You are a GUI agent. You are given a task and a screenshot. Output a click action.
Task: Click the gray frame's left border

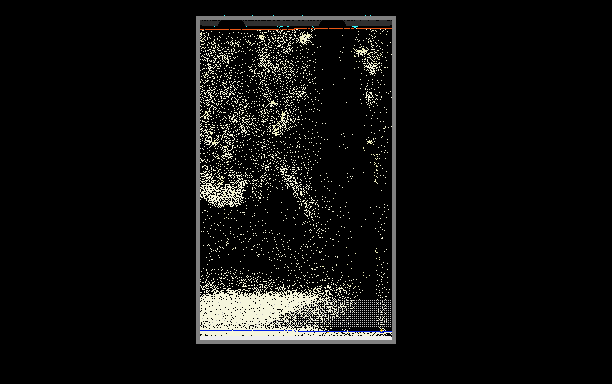click(x=198, y=180)
